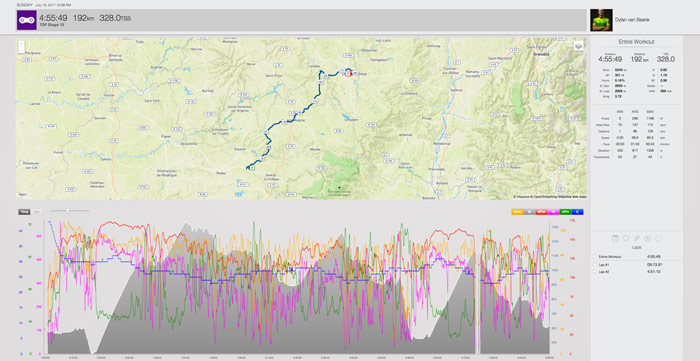
Task: Click the 328.0 TSS value in the header
Action: pyautogui.click(x=115, y=18)
